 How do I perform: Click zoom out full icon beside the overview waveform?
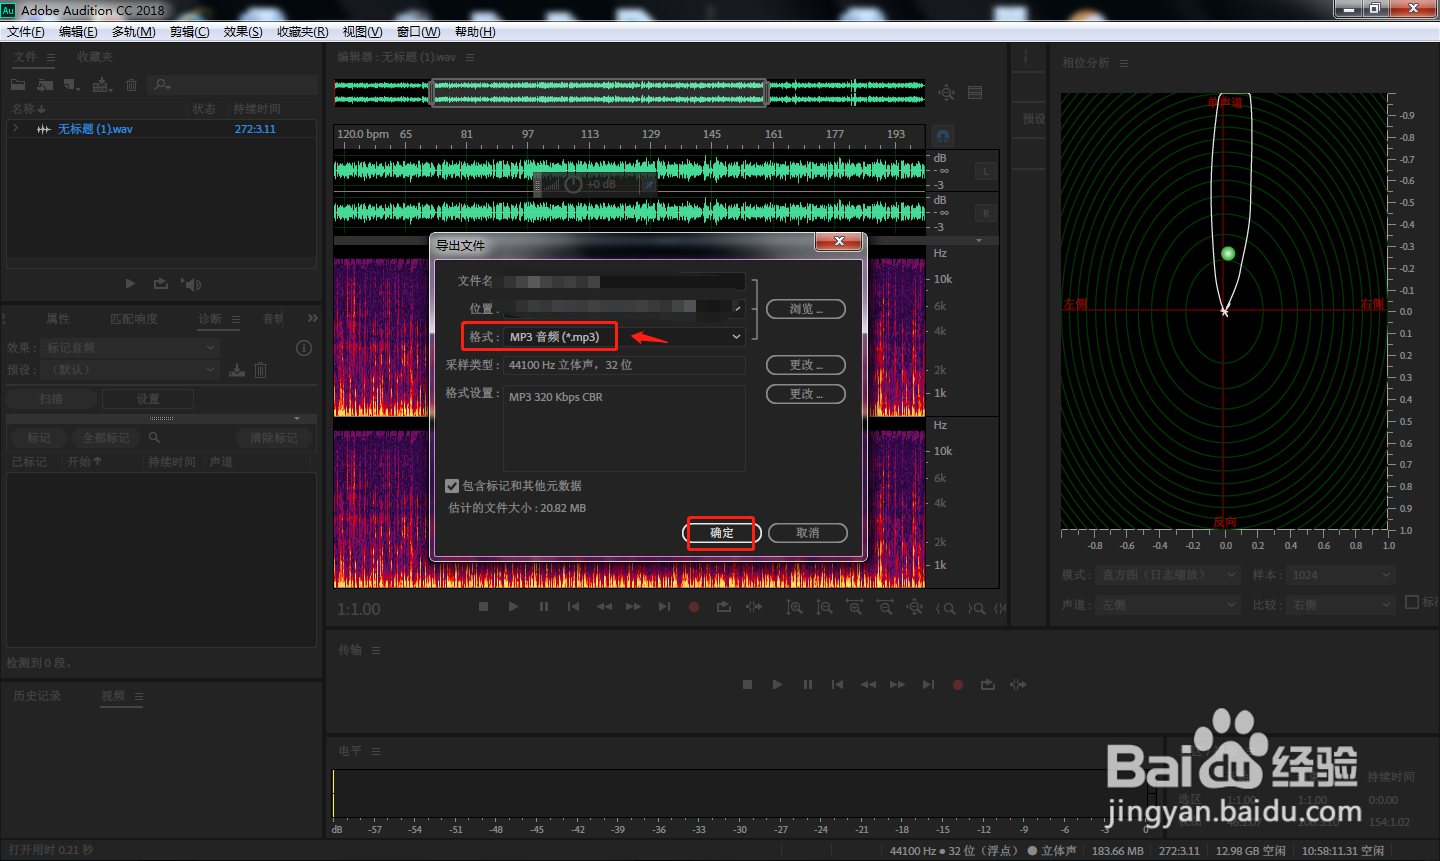click(x=947, y=93)
